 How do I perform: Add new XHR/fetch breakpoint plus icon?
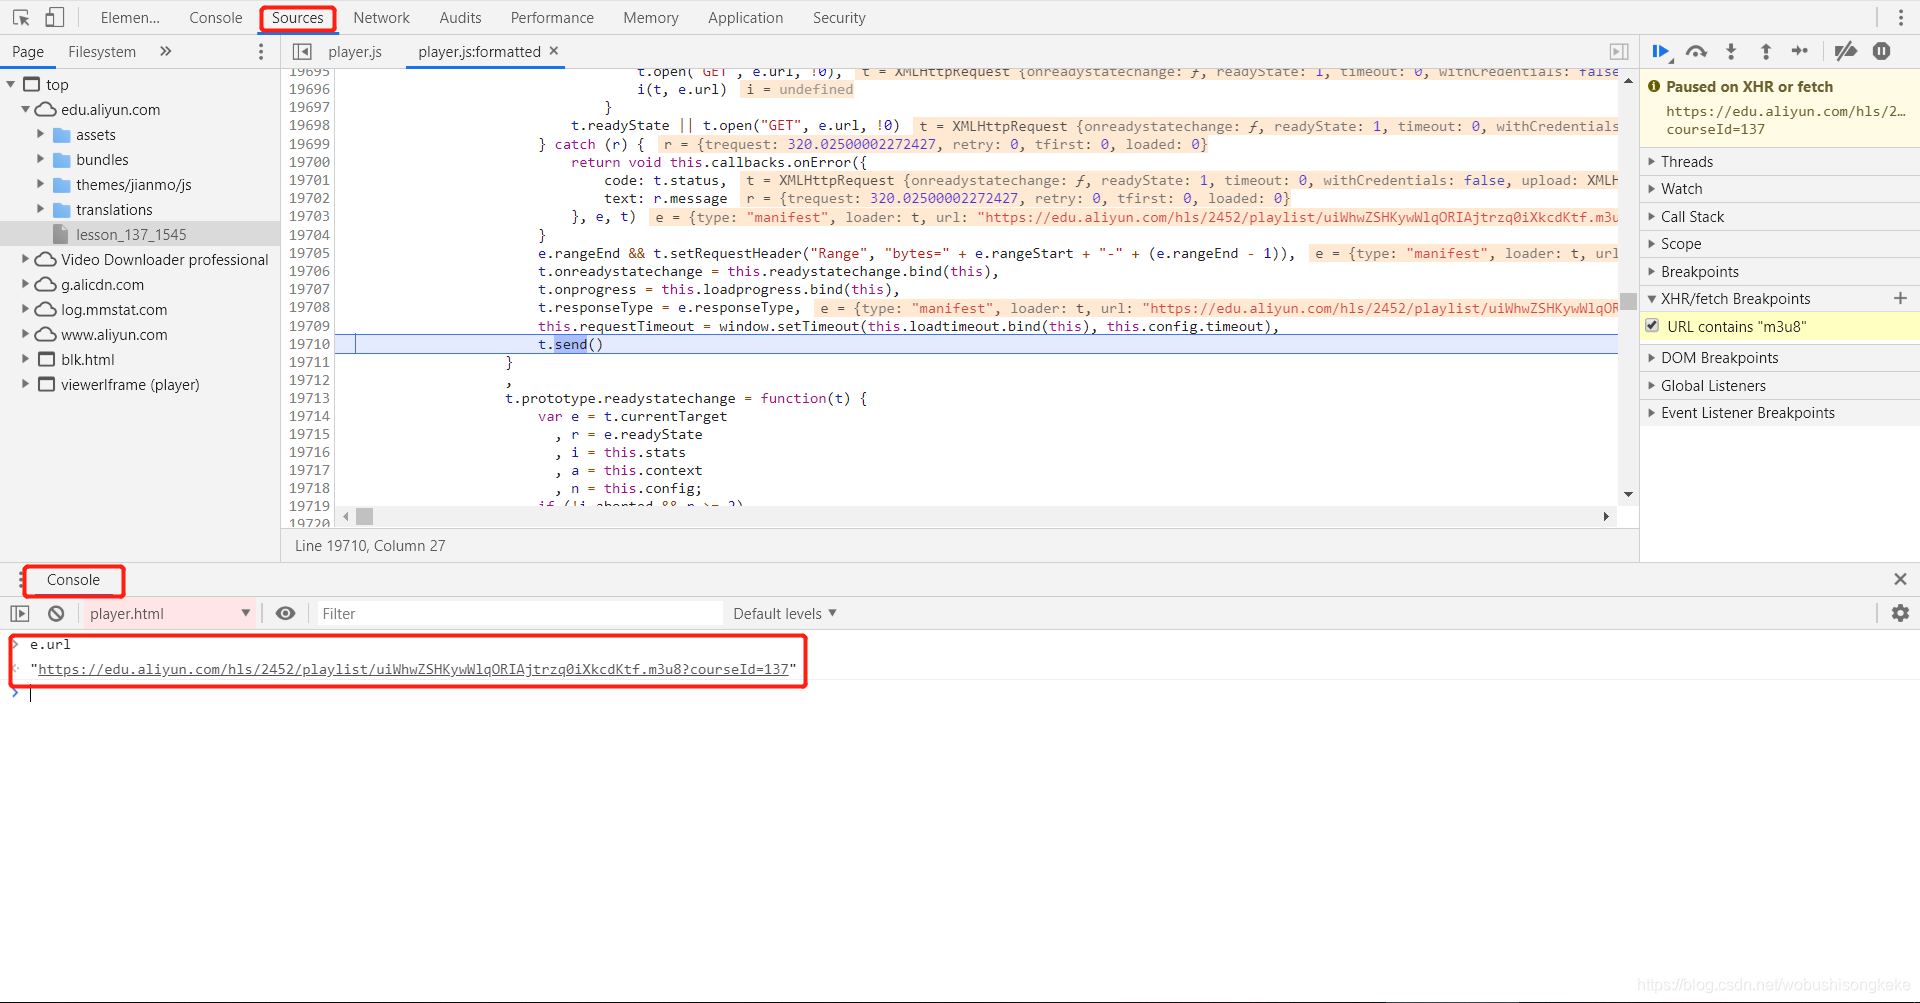pyautogui.click(x=1900, y=298)
